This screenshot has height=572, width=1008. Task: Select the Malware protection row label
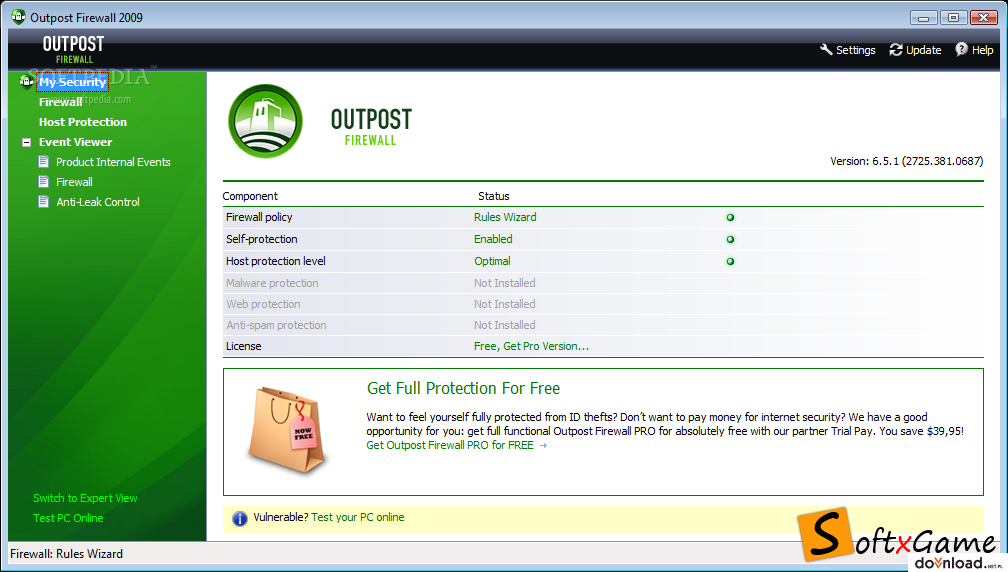pos(272,283)
